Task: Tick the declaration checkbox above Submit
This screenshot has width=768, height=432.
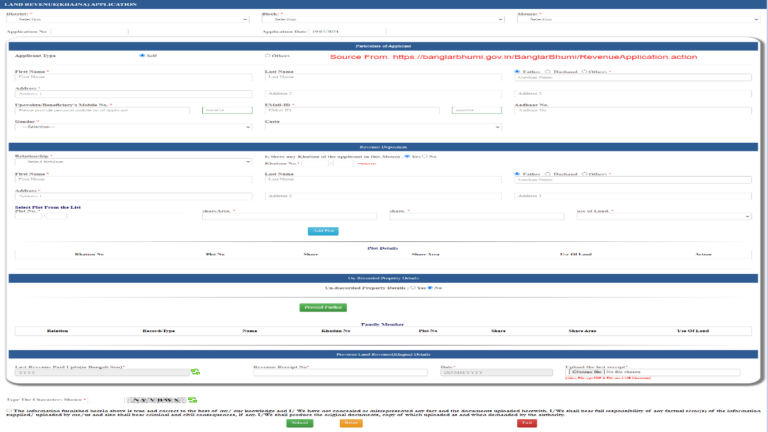Action: click(8, 410)
